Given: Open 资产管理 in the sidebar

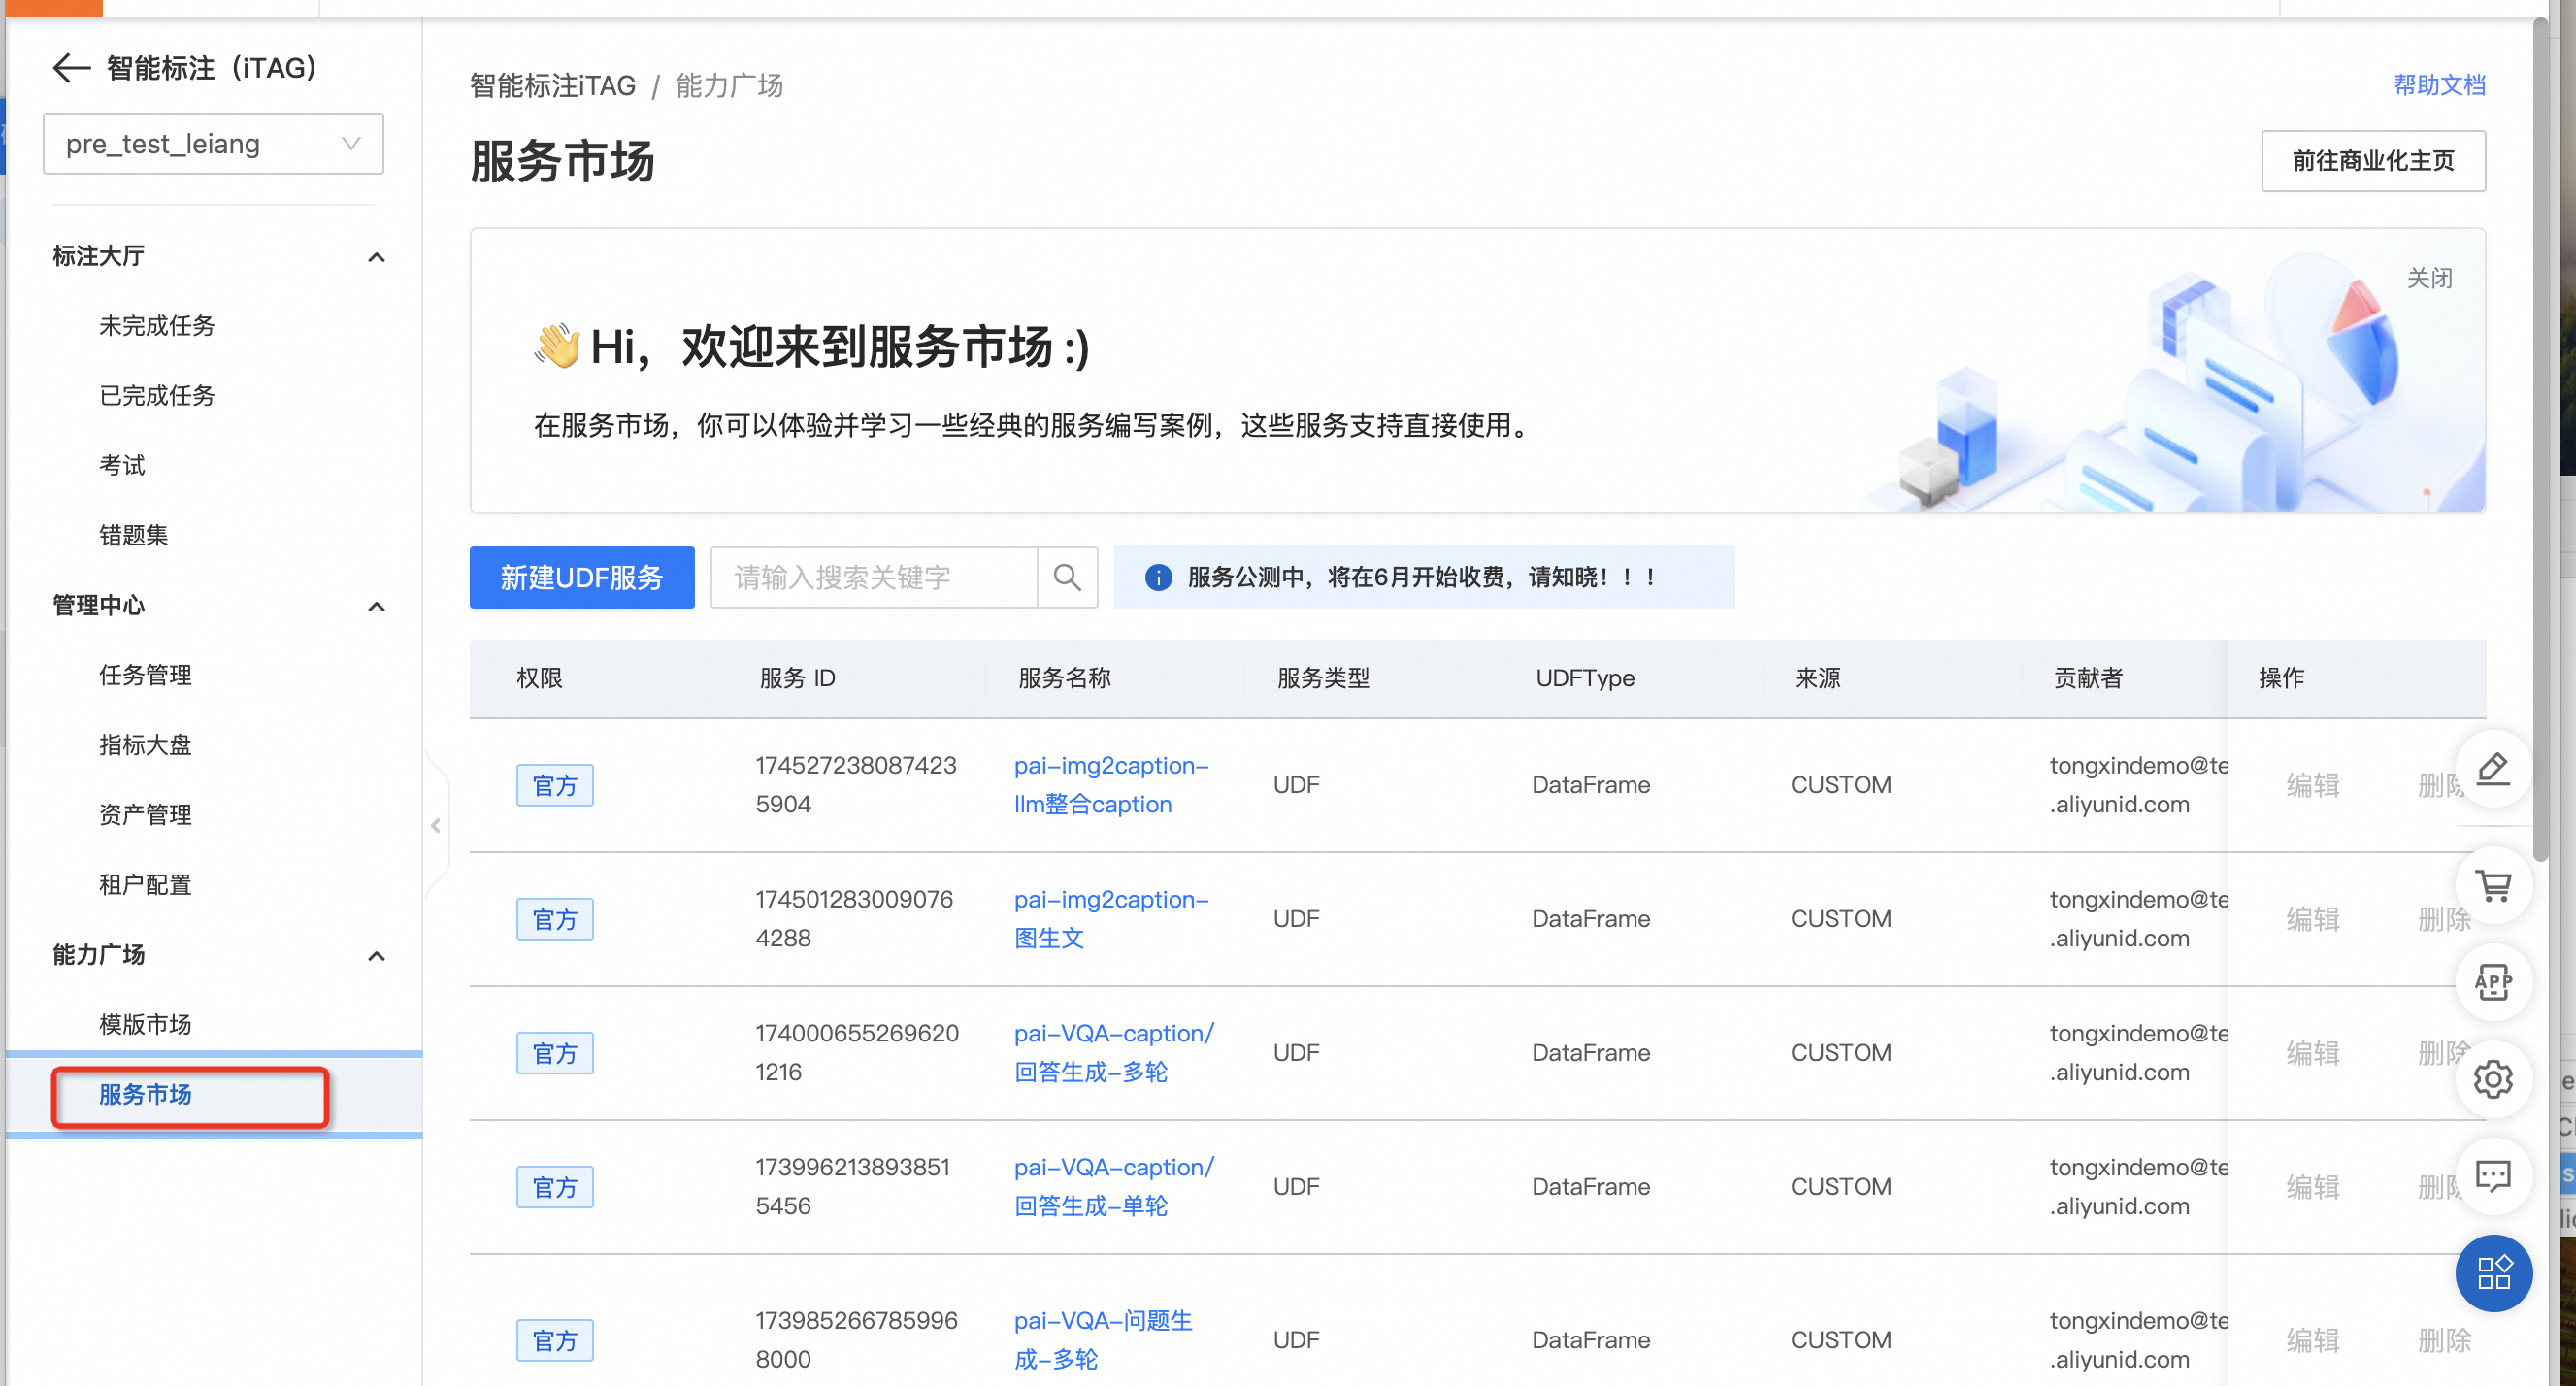Looking at the screenshot, I should [x=145, y=815].
